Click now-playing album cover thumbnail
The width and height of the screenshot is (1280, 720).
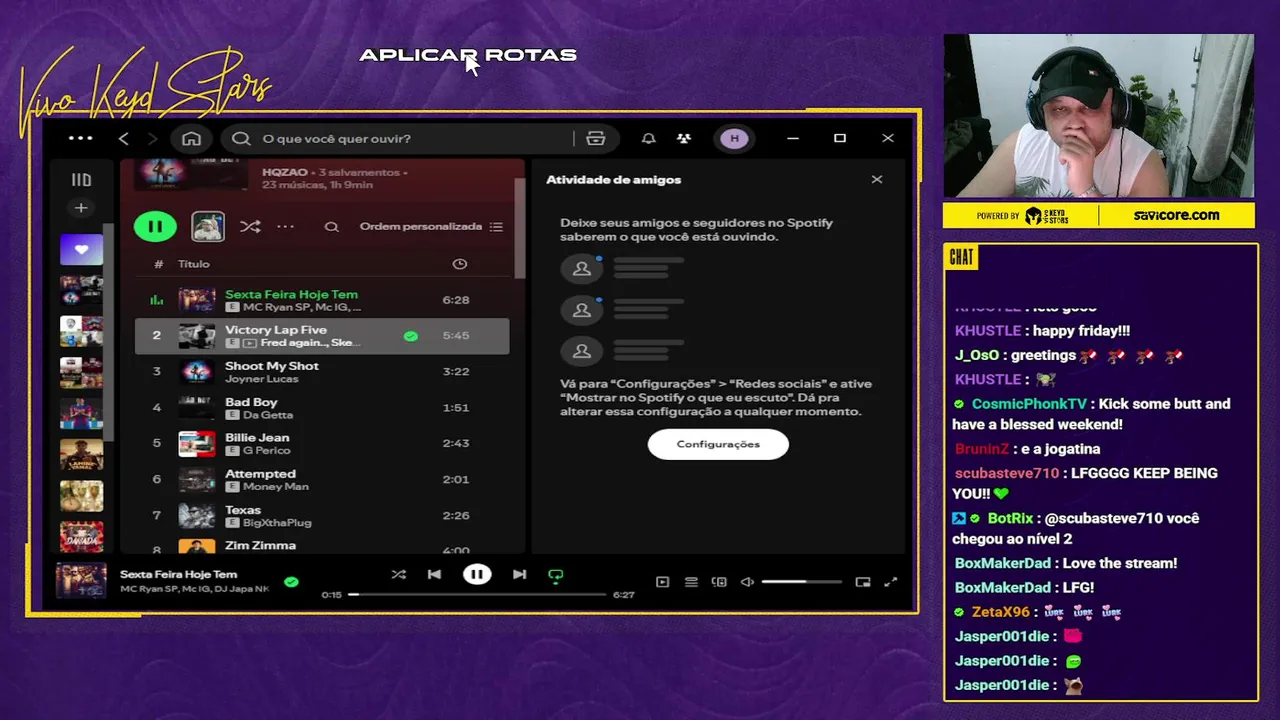(81, 581)
